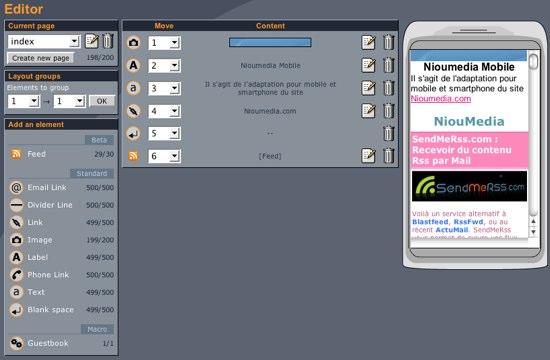Click the Blank space element label
Viewport: 550px width, 360px height.
click(x=51, y=310)
